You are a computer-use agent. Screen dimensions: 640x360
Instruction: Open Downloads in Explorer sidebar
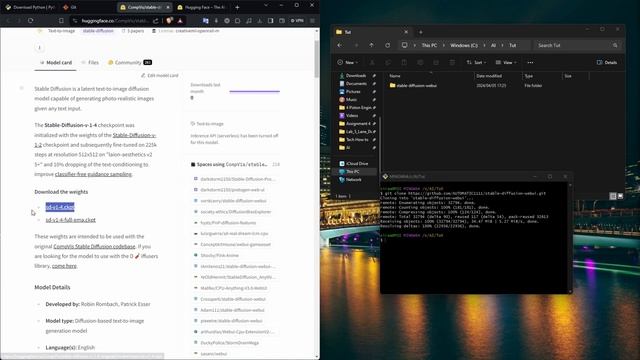point(356,76)
